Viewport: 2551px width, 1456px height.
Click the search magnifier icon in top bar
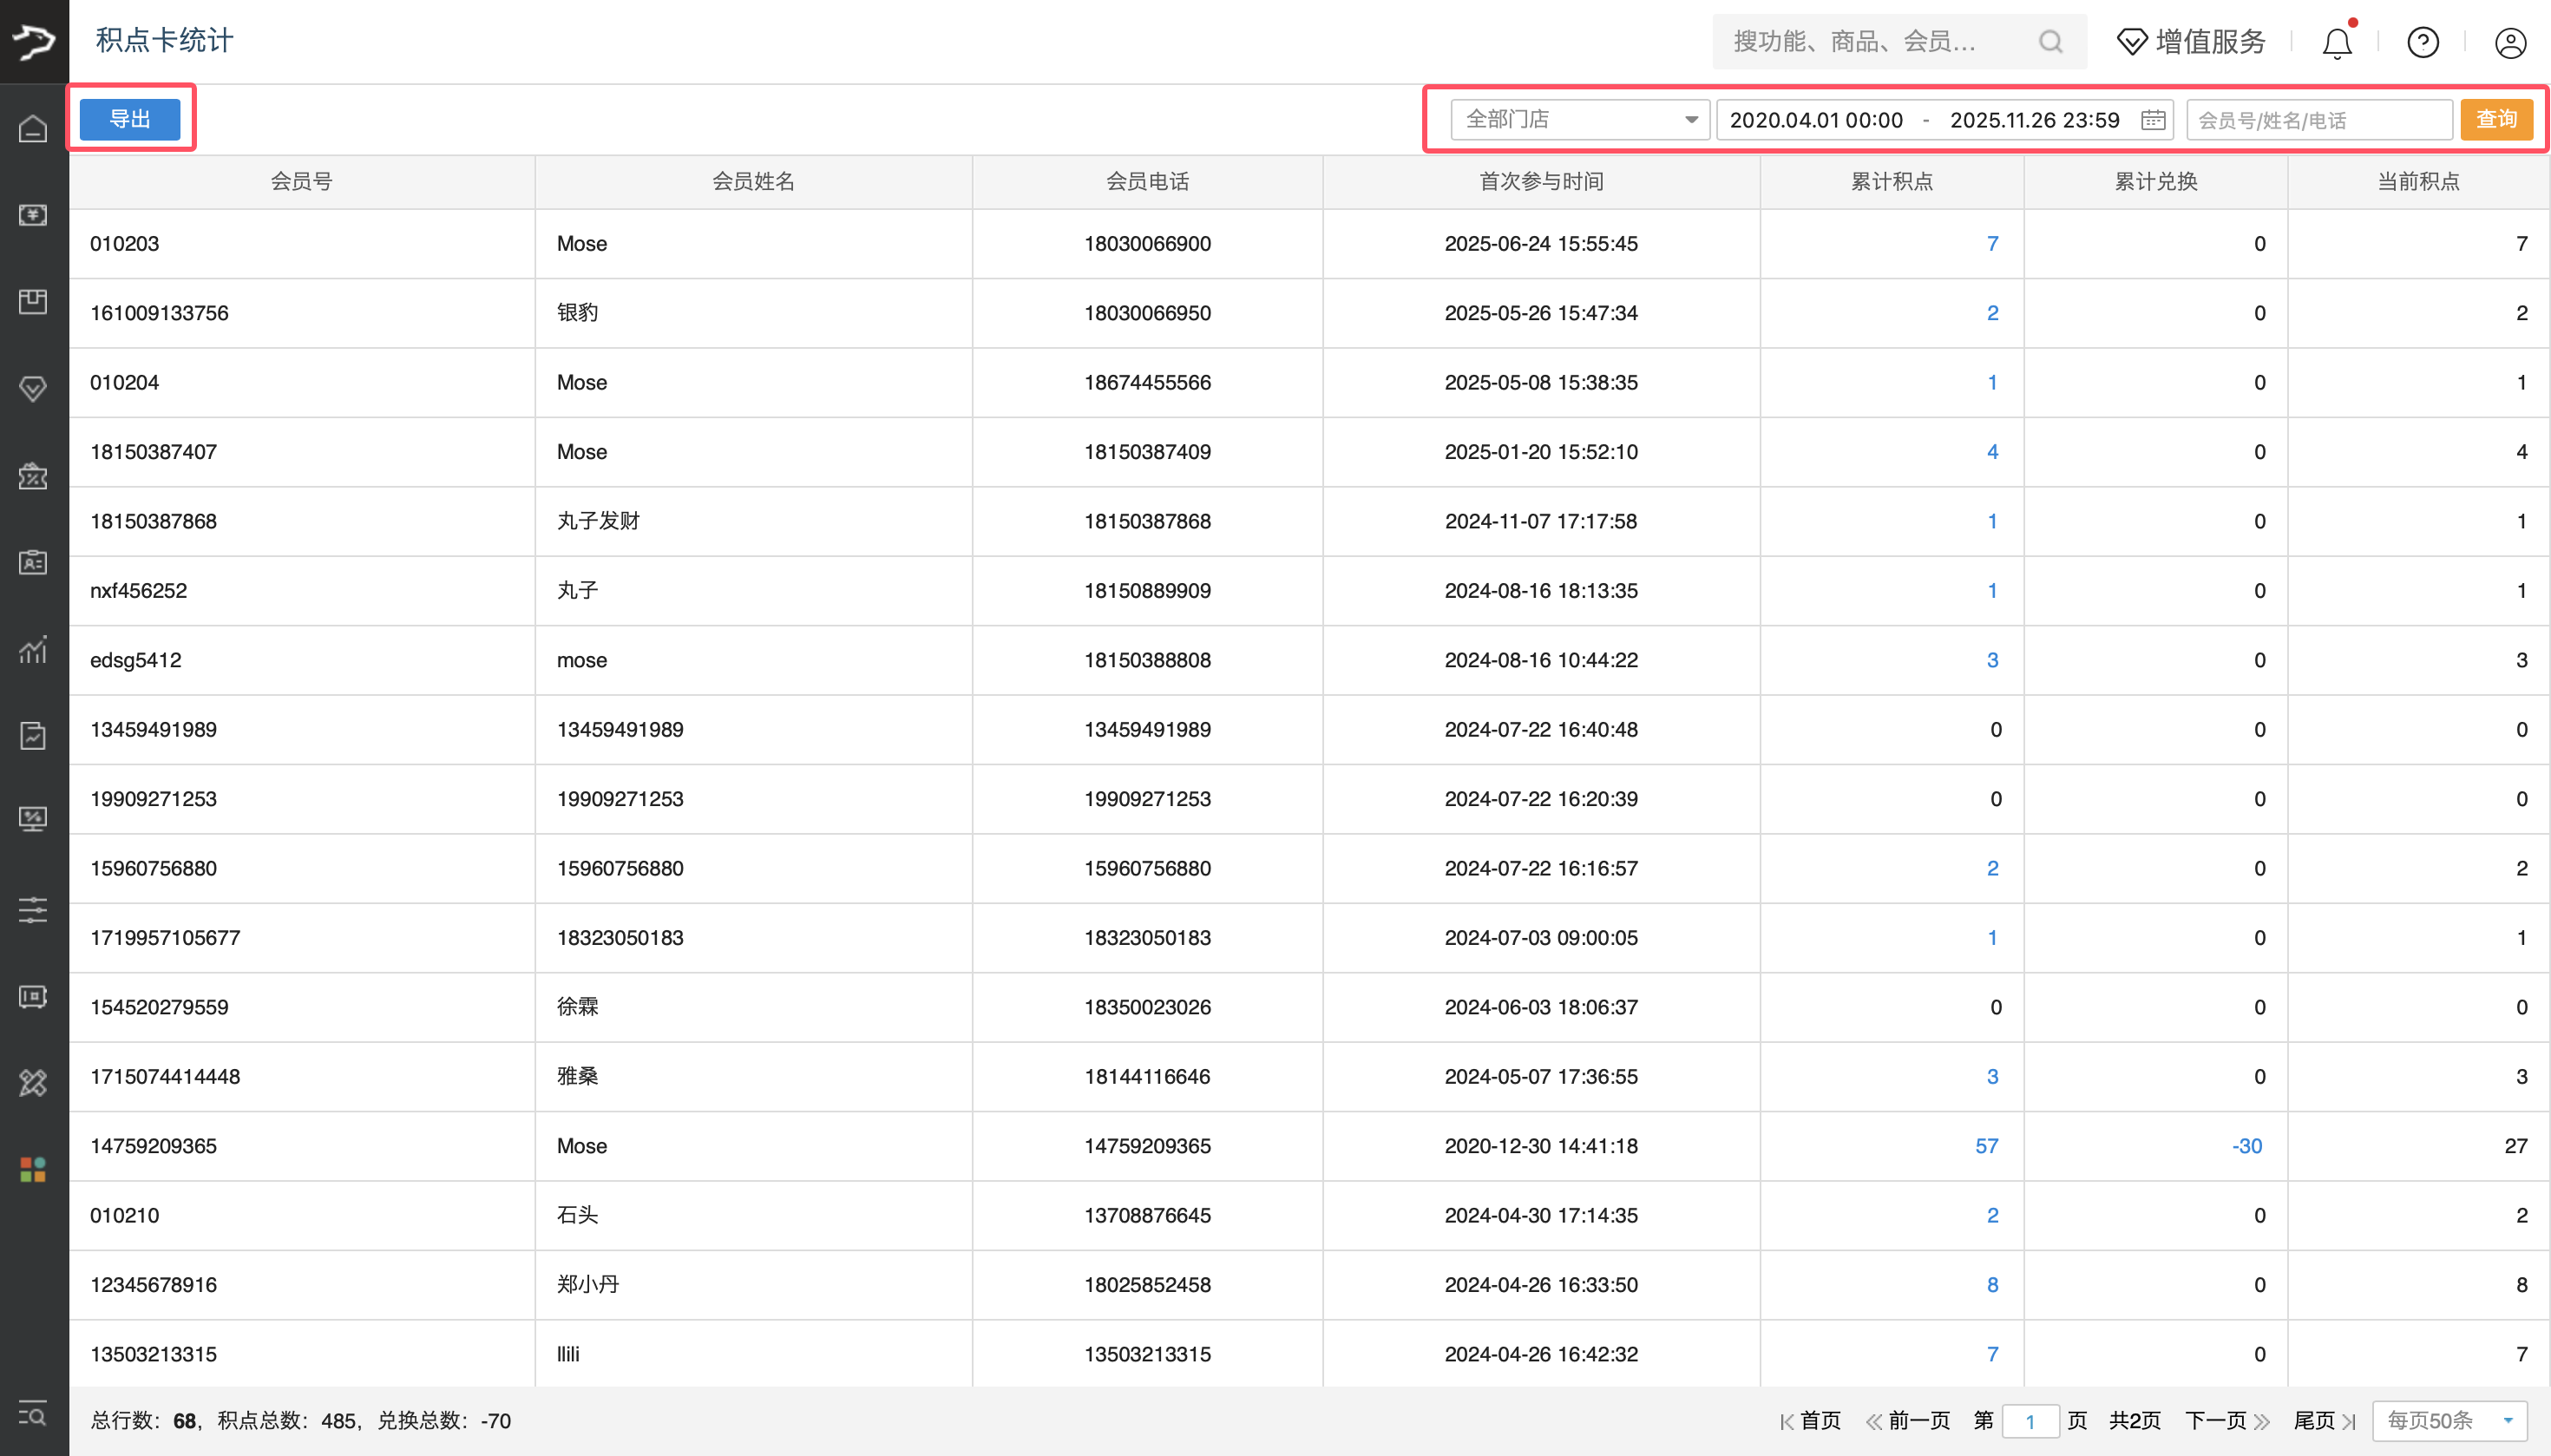(x=2050, y=42)
